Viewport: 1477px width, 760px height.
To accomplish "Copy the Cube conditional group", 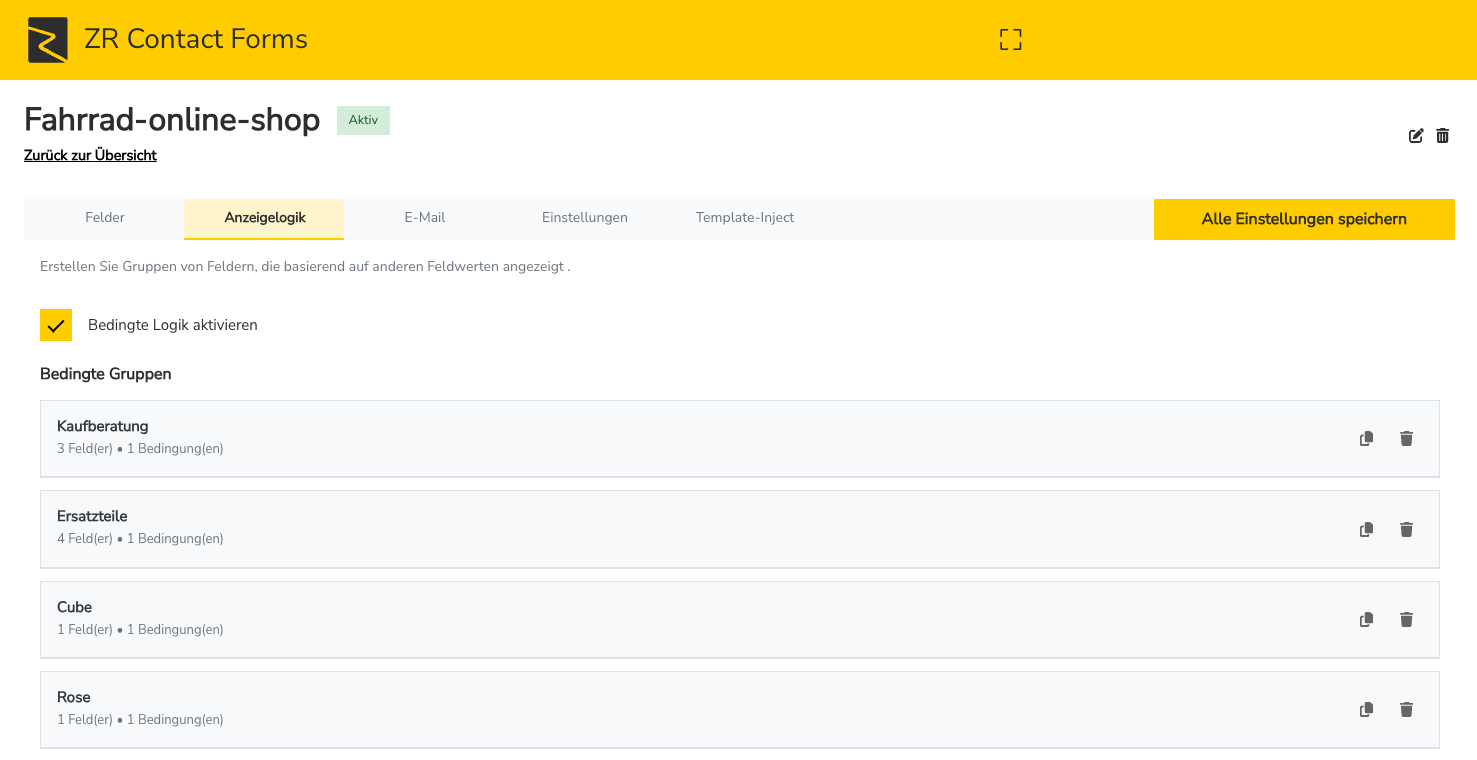I will tap(1366, 620).
